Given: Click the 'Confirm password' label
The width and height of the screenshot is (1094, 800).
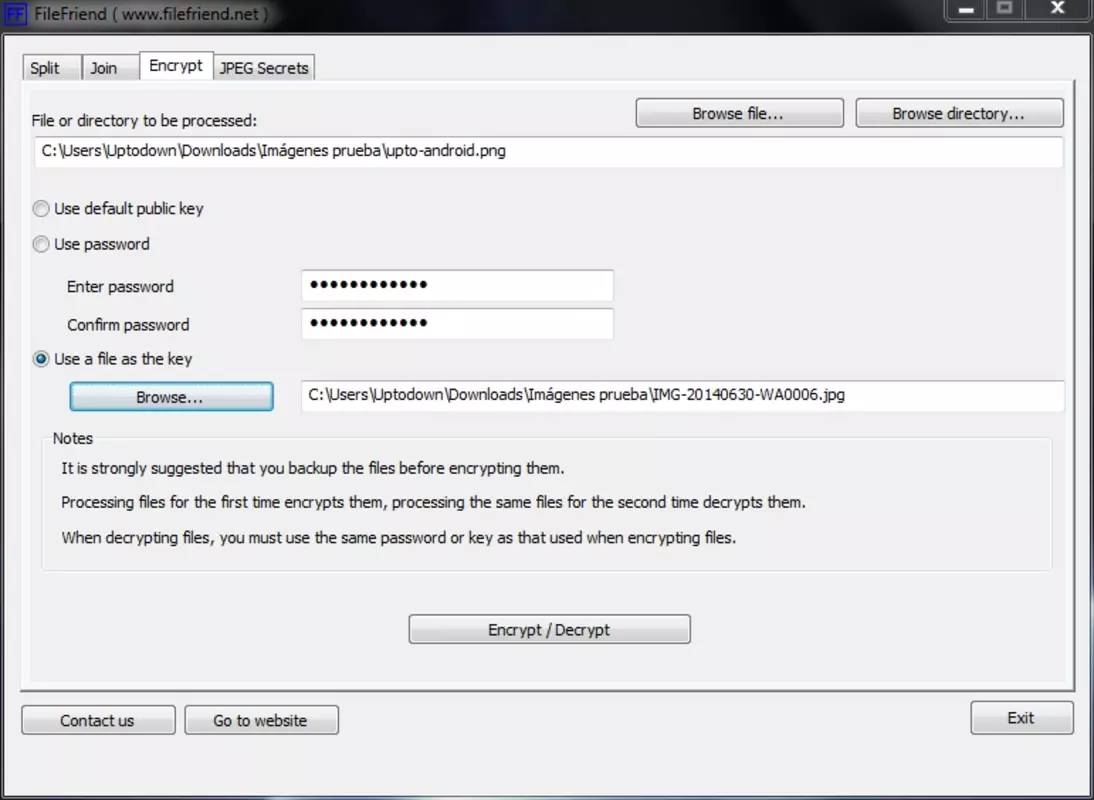Looking at the screenshot, I should [128, 325].
